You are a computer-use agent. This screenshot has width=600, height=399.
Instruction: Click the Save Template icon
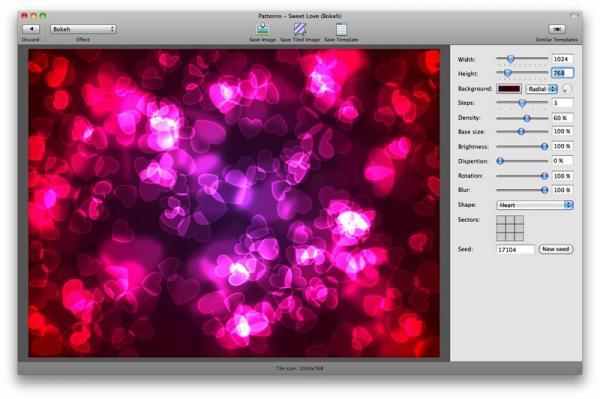(x=341, y=29)
